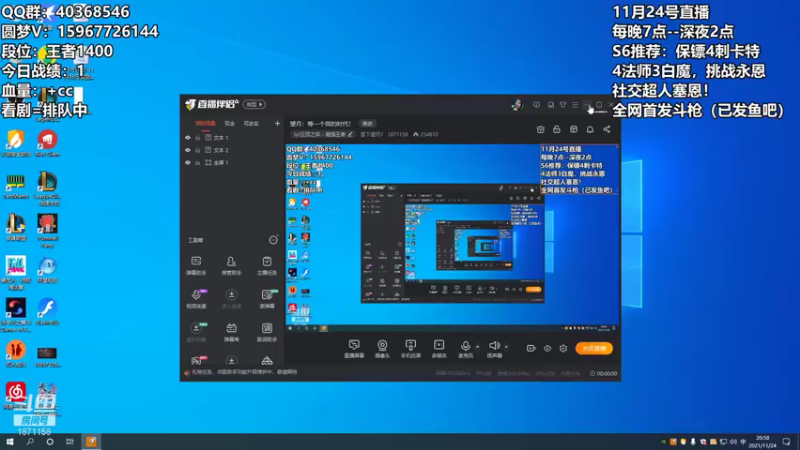This screenshot has width=800, height=450.
Task: Click the 麦克风 microphone icon
Action: [x=465, y=346]
